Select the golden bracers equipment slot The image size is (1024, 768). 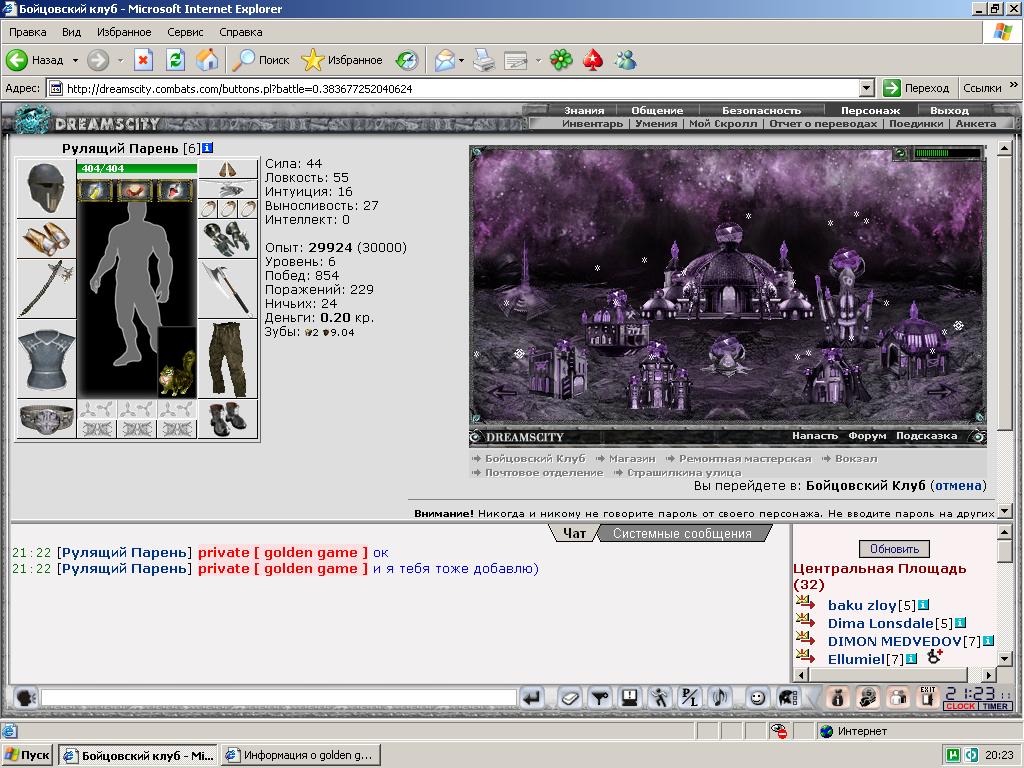(46, 239)
